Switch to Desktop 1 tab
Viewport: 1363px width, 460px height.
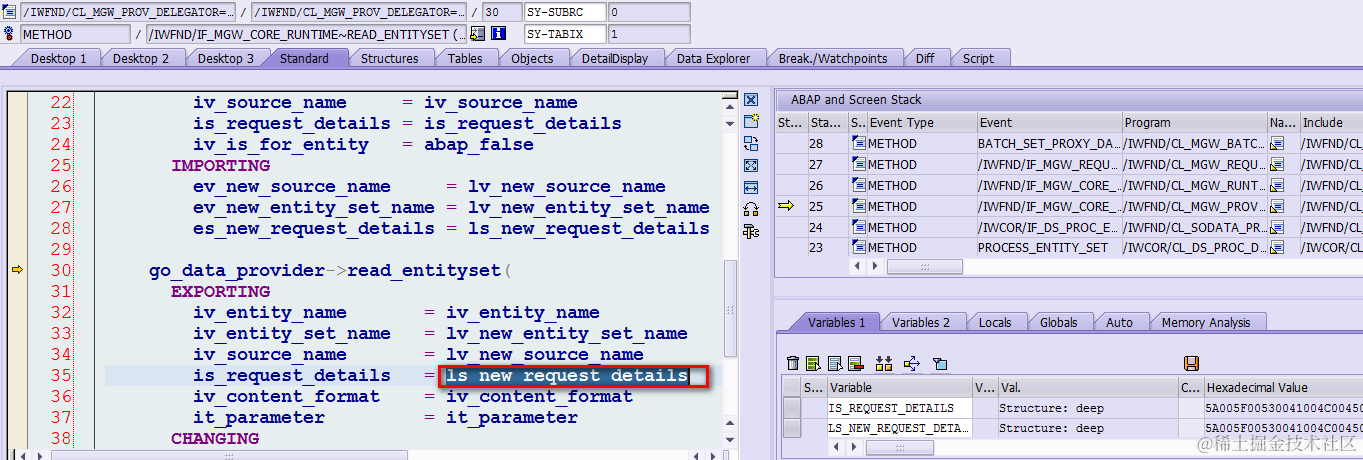(x=58, y=58)
